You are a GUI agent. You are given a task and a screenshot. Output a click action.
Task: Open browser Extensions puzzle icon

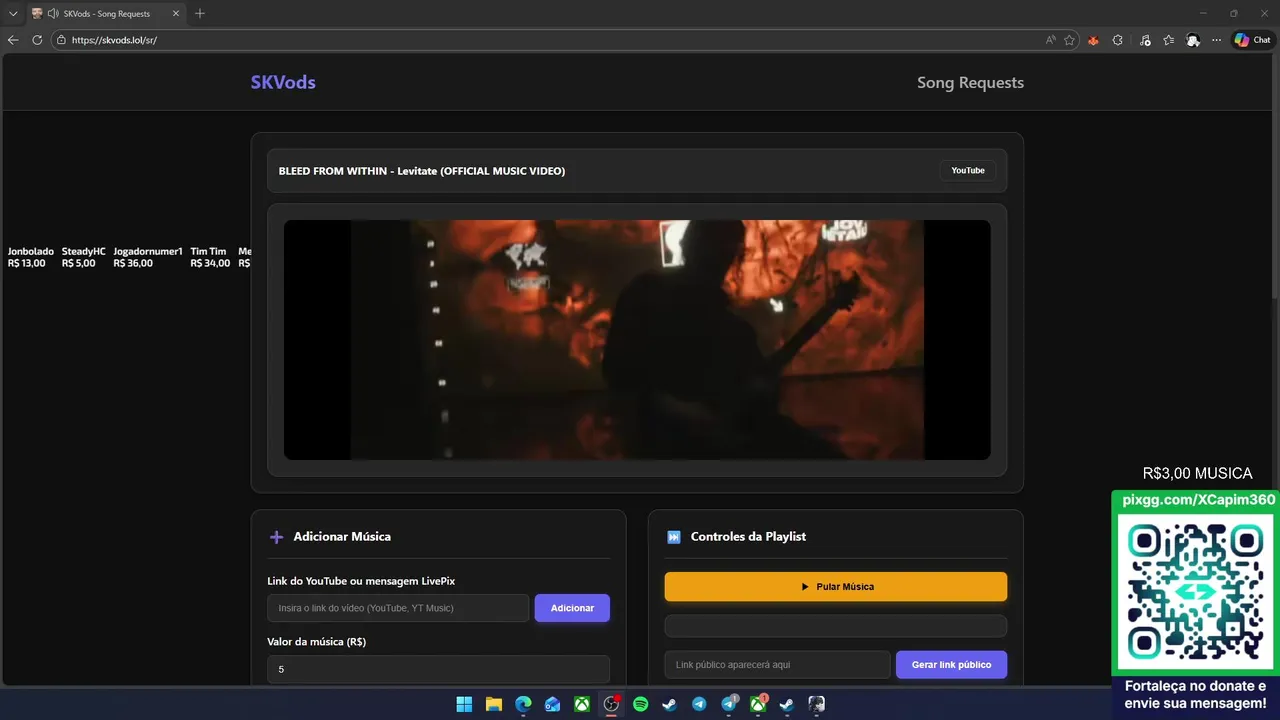point(1118,40)
